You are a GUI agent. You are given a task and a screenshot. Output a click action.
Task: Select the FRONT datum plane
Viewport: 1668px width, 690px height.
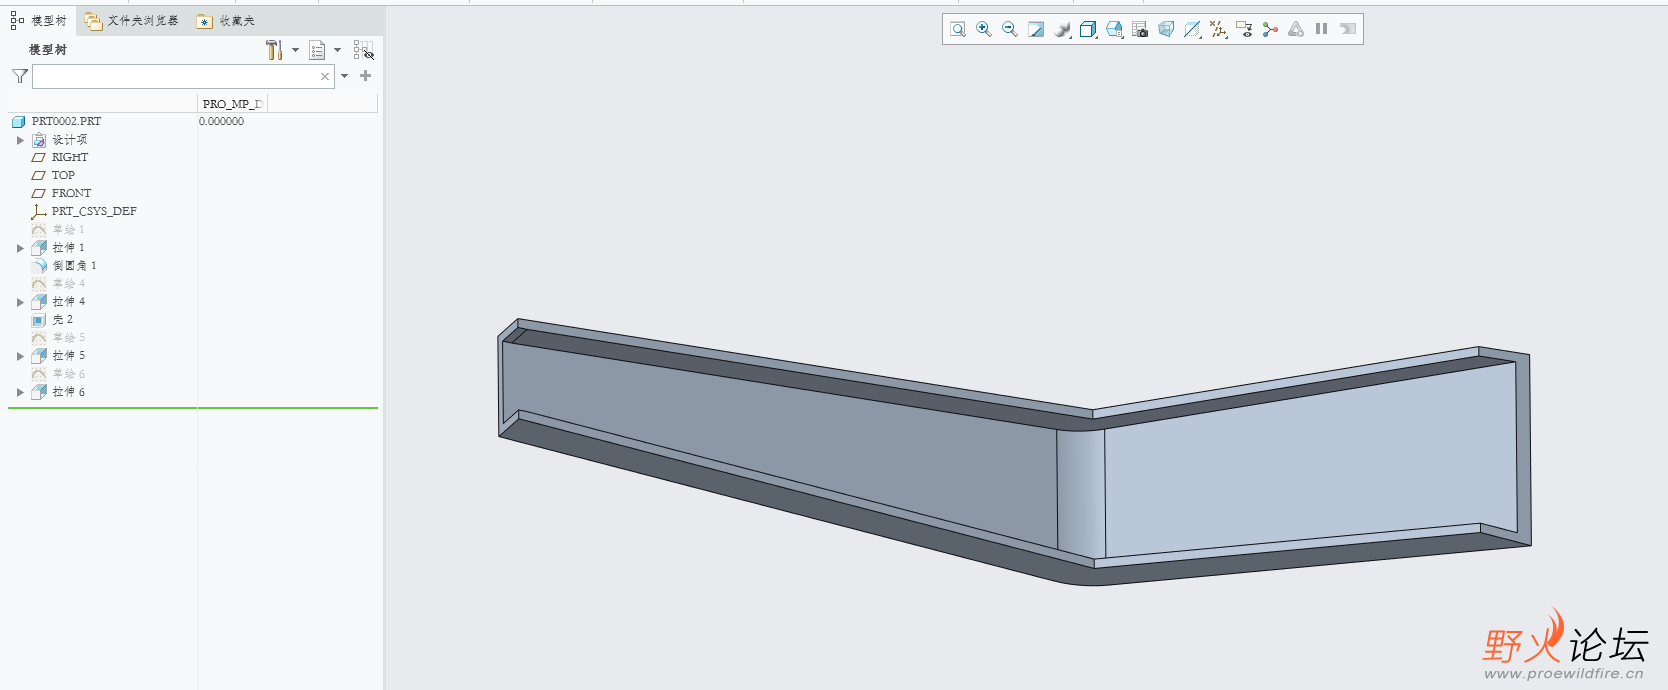pyautogui.click(x=71, y=194)
